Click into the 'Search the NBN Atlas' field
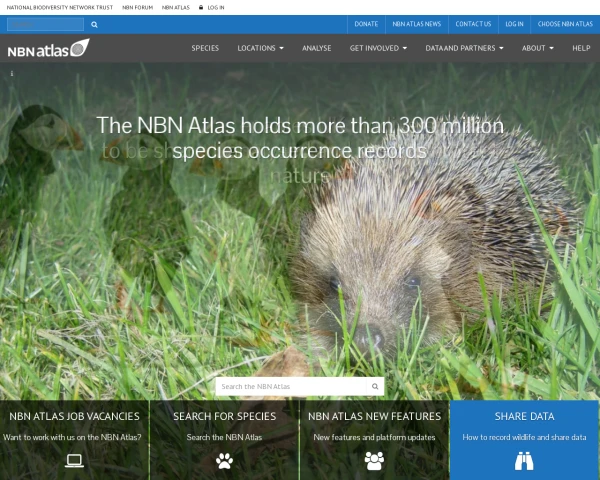 pos(292,386)
